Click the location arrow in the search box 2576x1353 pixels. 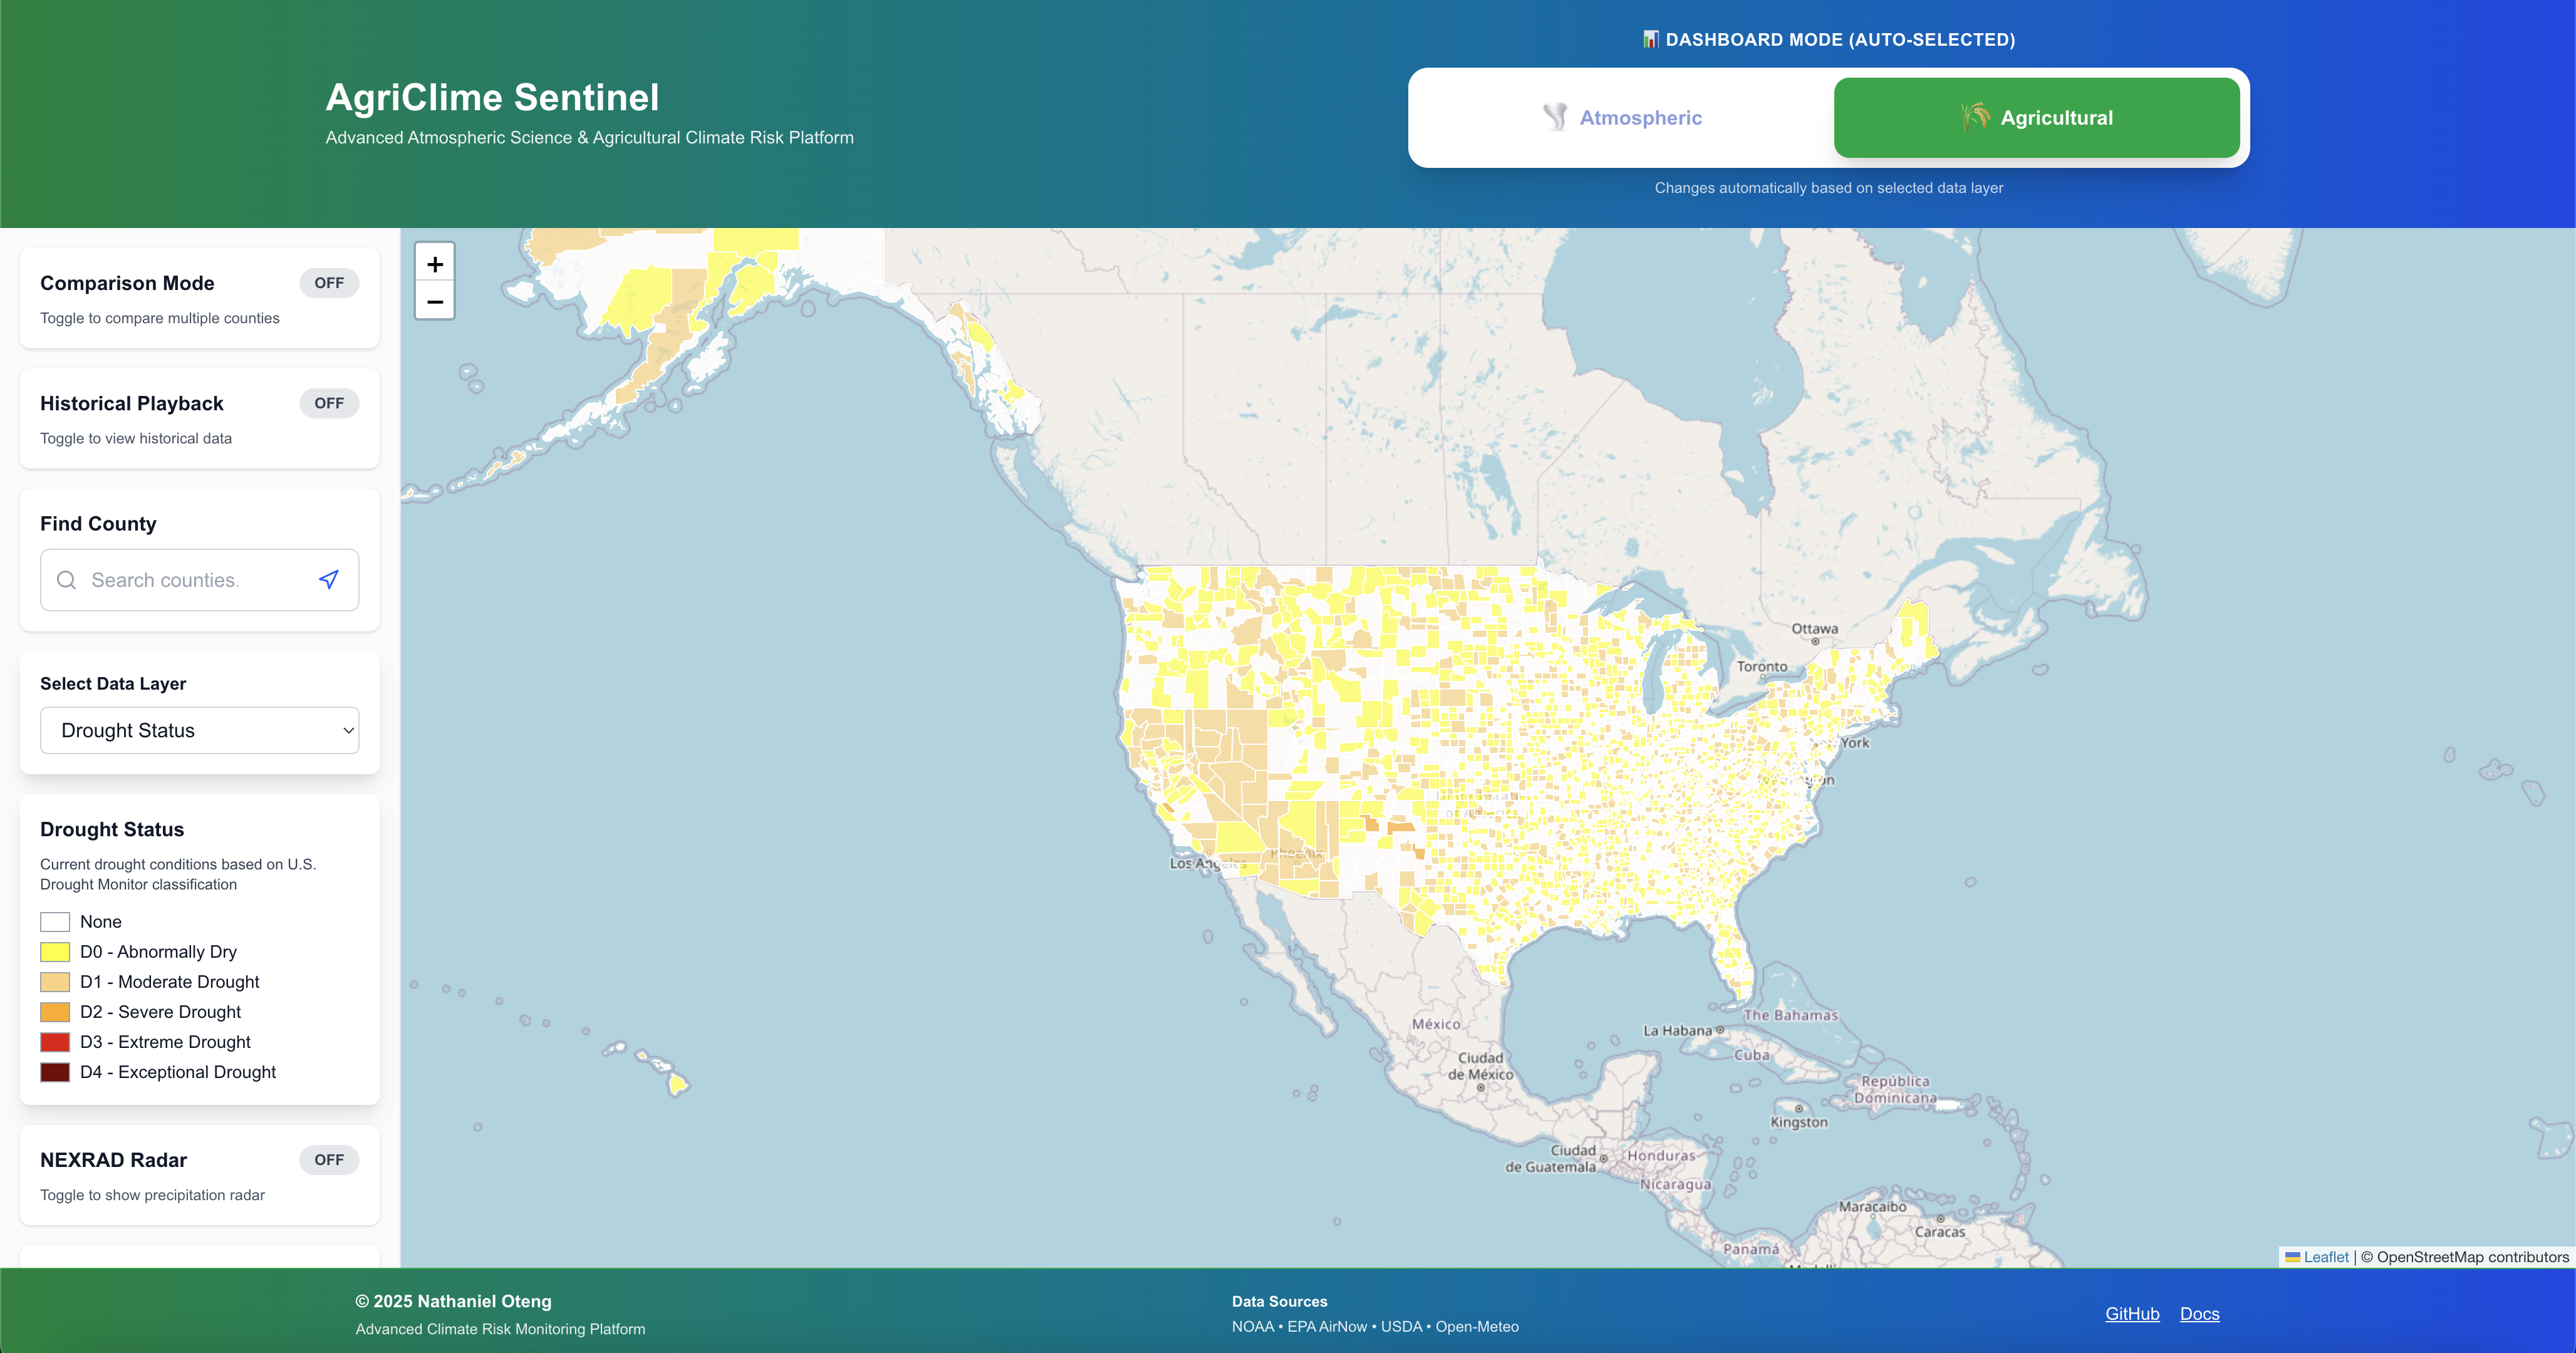click(x=328, y=579)
